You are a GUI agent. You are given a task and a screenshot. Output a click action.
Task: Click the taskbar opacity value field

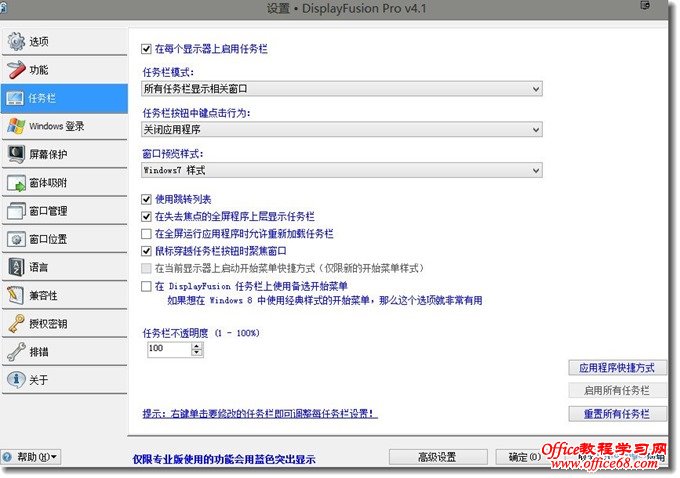(x=170, y=349)
